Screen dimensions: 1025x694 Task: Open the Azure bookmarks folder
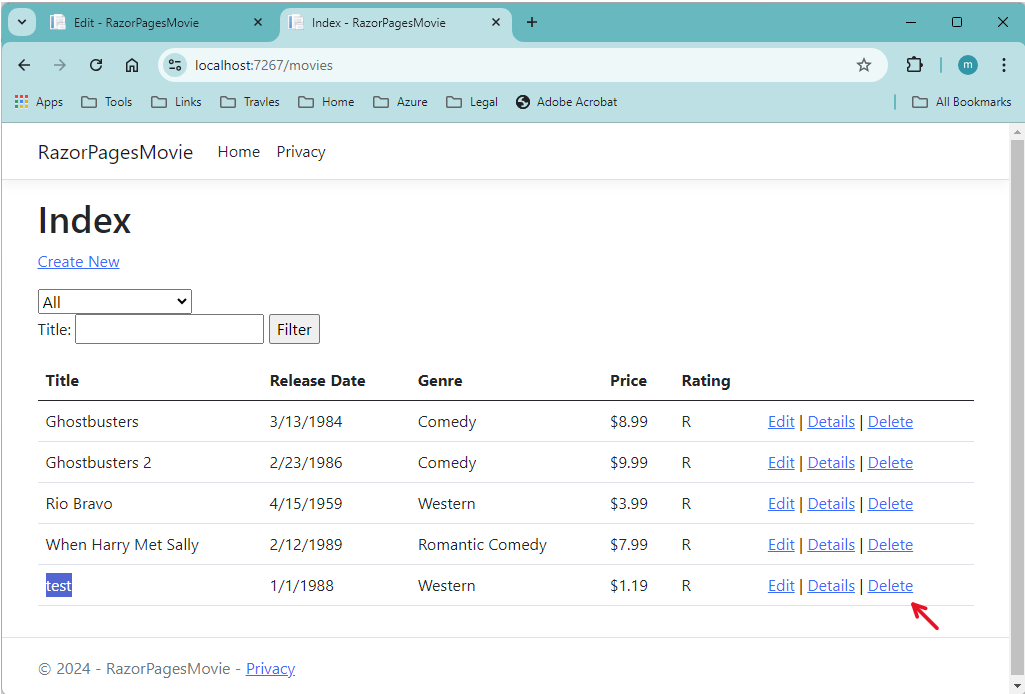[400, 102]
